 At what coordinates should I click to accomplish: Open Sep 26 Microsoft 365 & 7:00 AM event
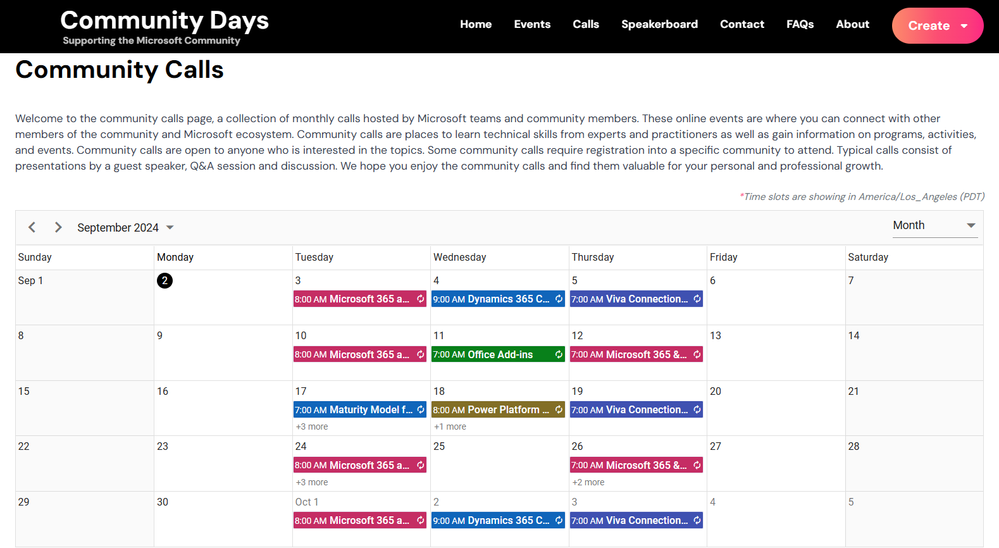click(x=636, y=465)
